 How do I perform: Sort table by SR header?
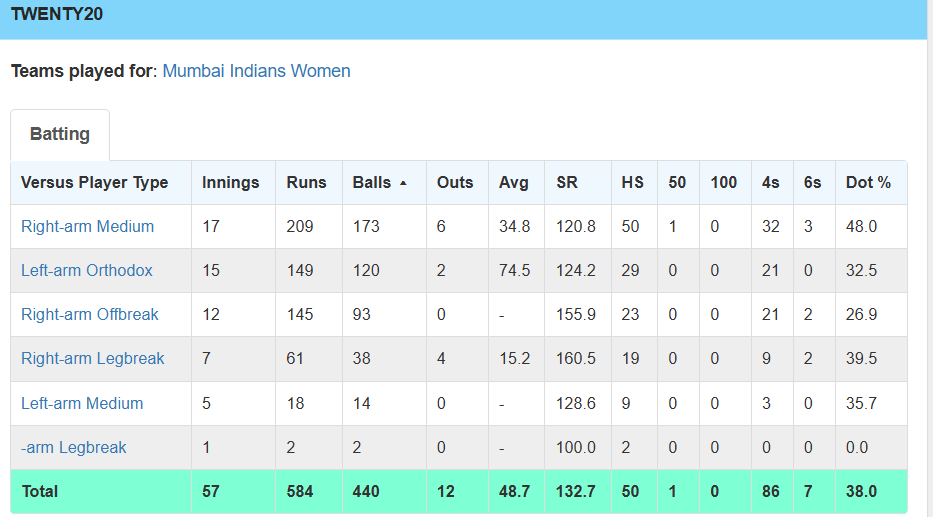pos(567,183)
